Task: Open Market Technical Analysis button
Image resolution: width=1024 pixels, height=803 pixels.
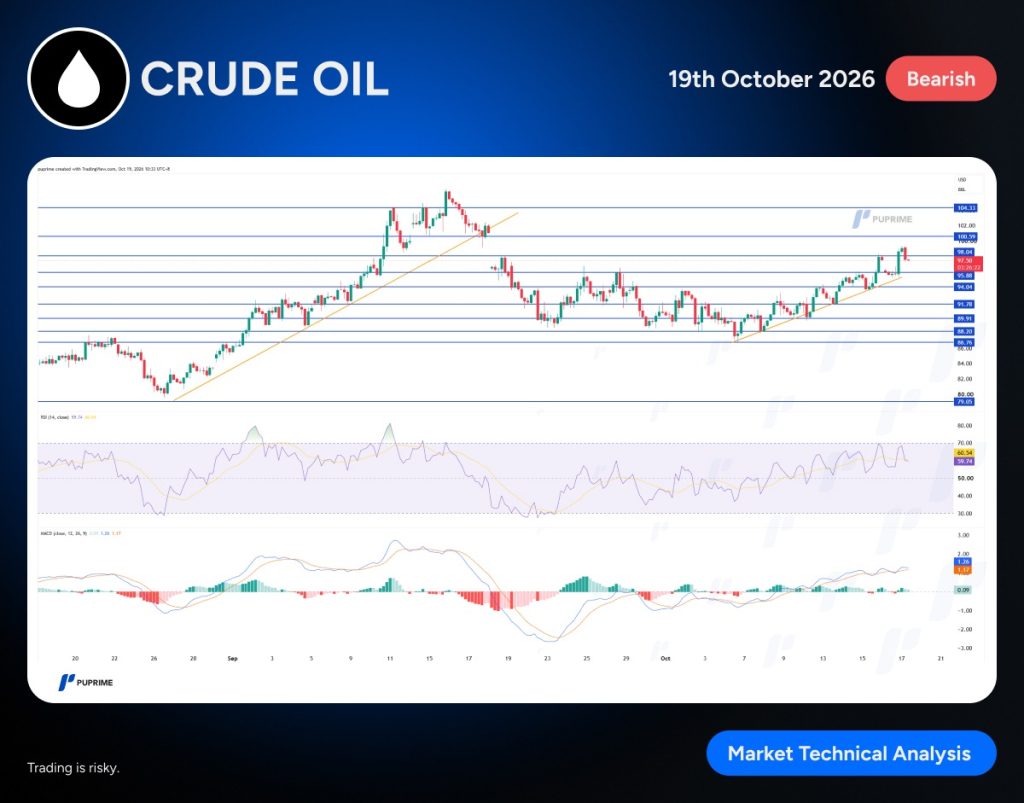Action: [x=851, y=753]
